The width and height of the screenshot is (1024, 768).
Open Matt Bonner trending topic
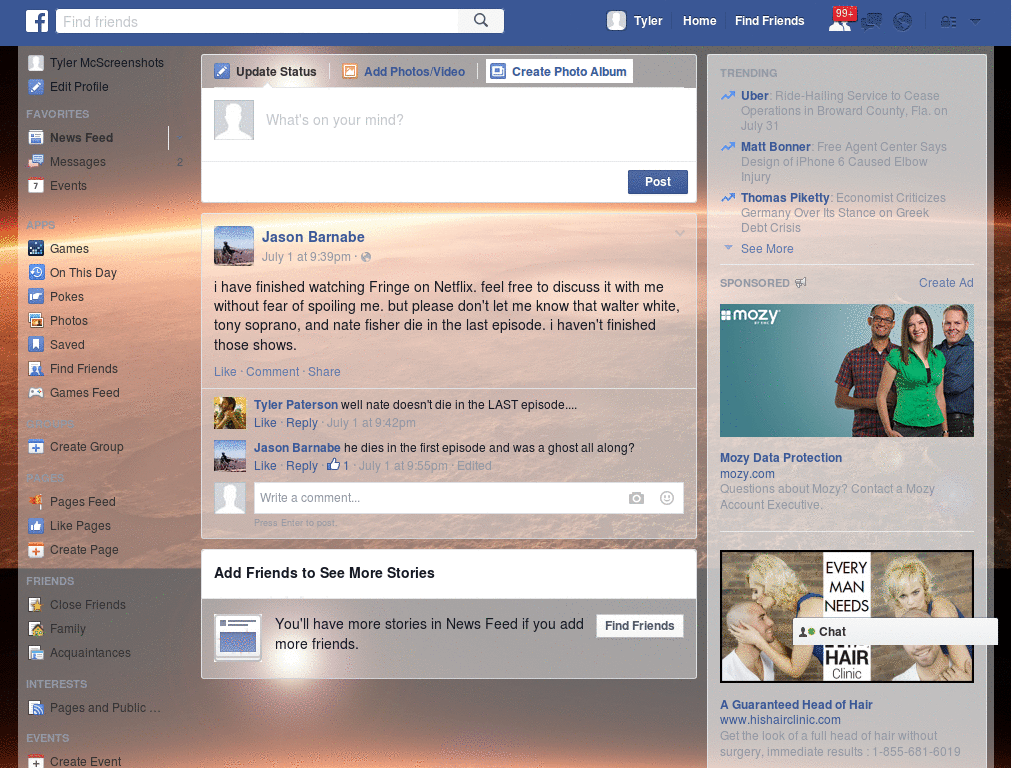click(x=775, y=147)
